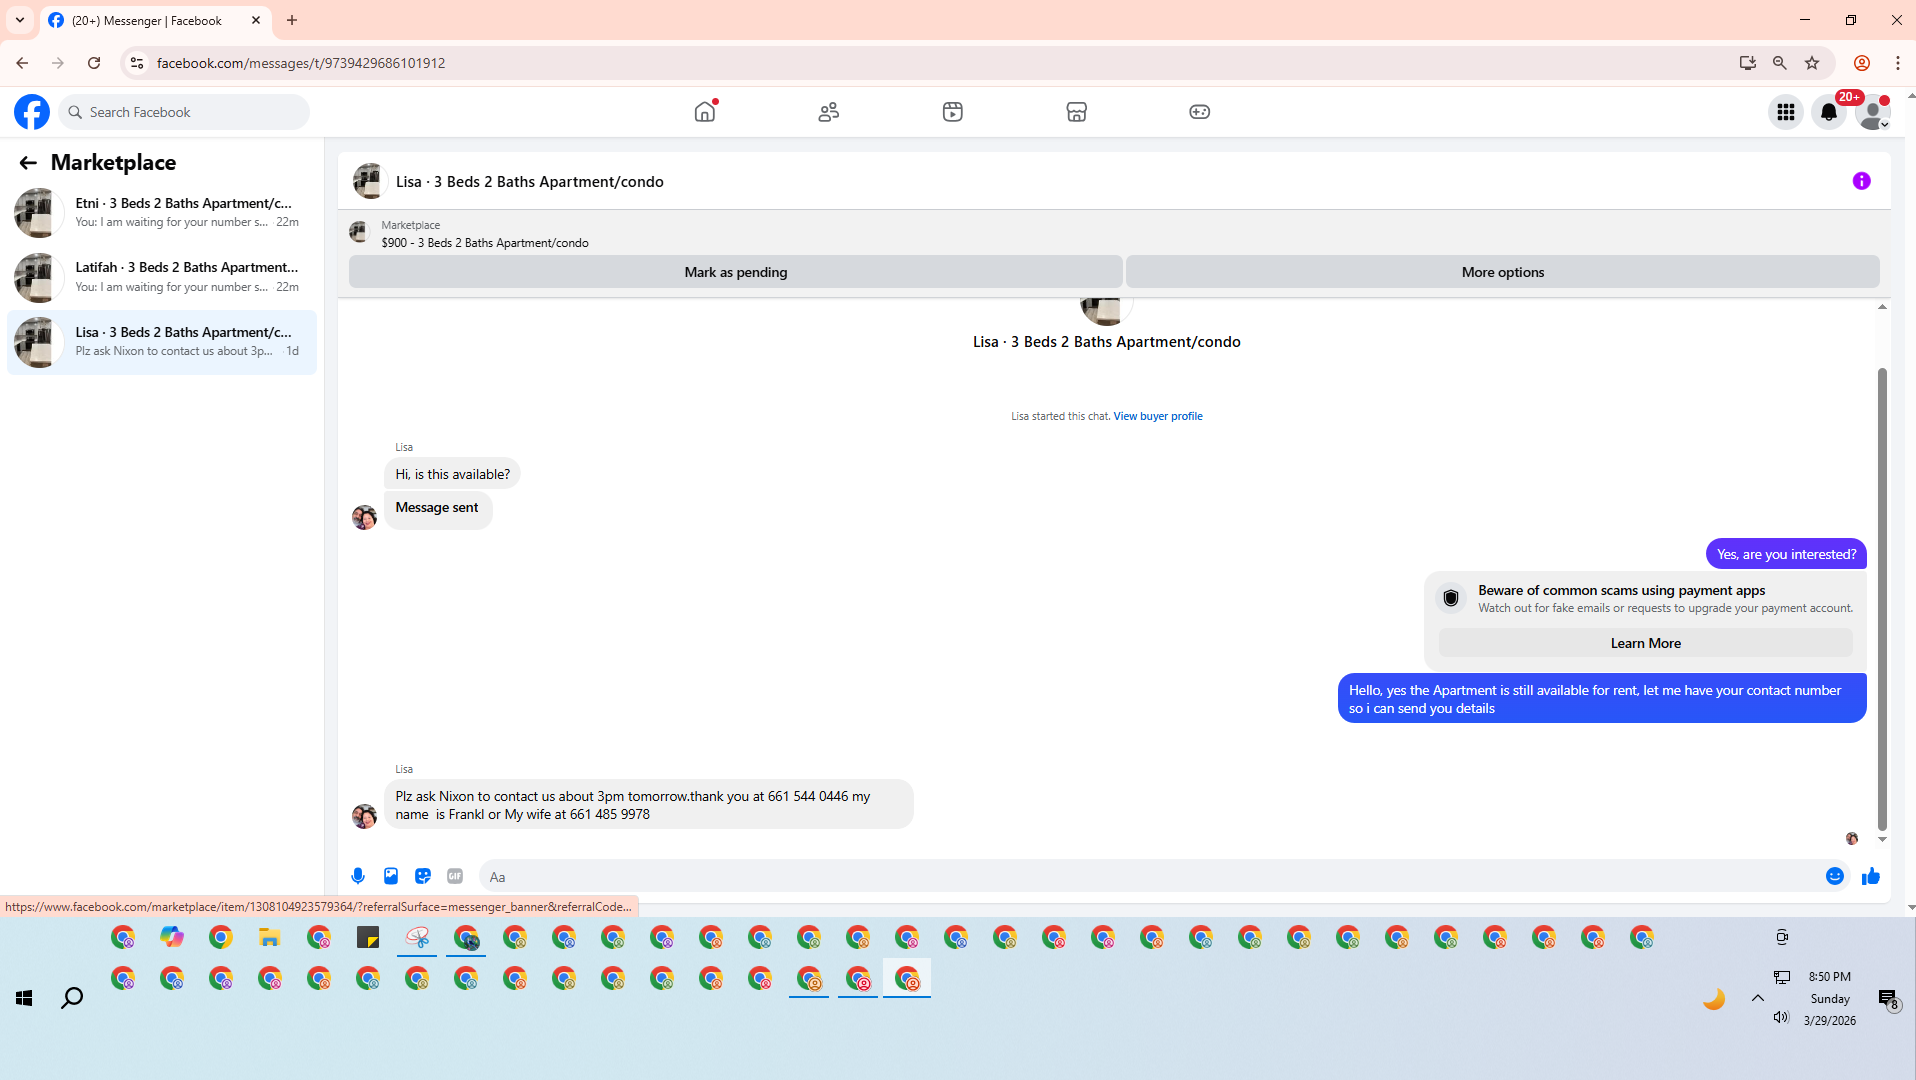Open the Chrome three-dot menu
Image resolution: width=1916 pixels, height=1080 pixels.
1898,63
